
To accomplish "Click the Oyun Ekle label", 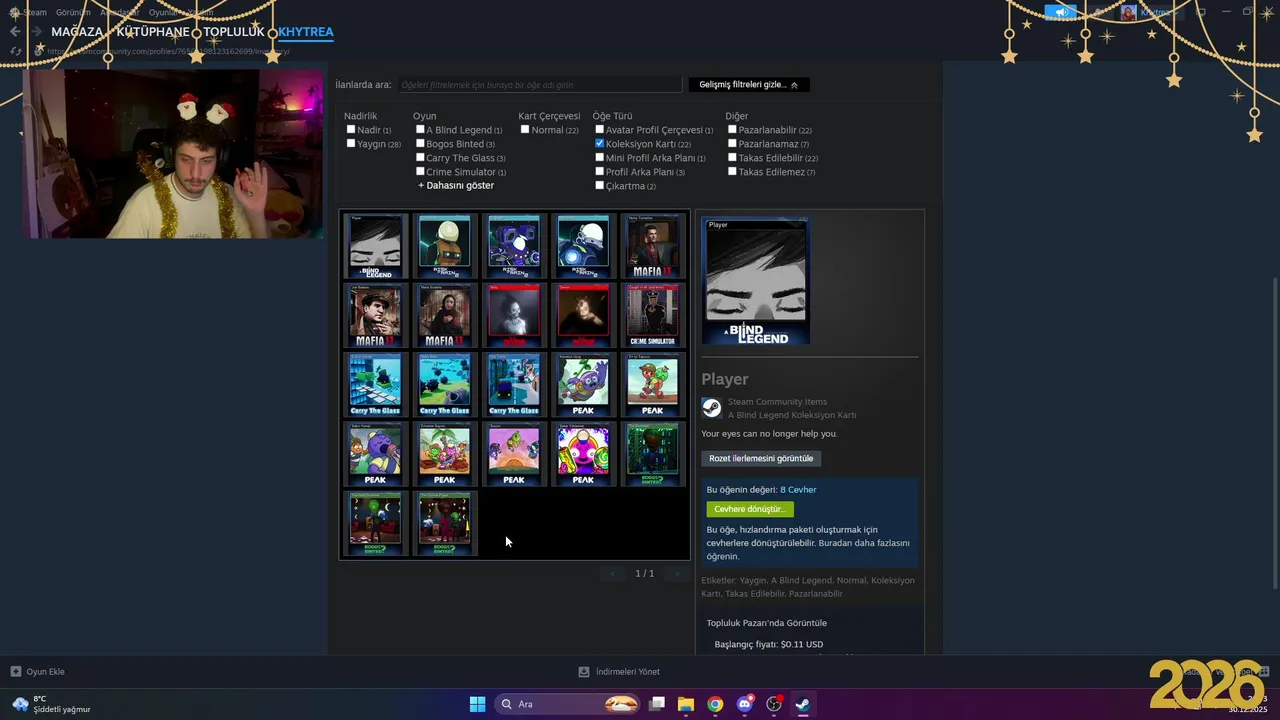I will pyautogui.click(x=45, y=672).
